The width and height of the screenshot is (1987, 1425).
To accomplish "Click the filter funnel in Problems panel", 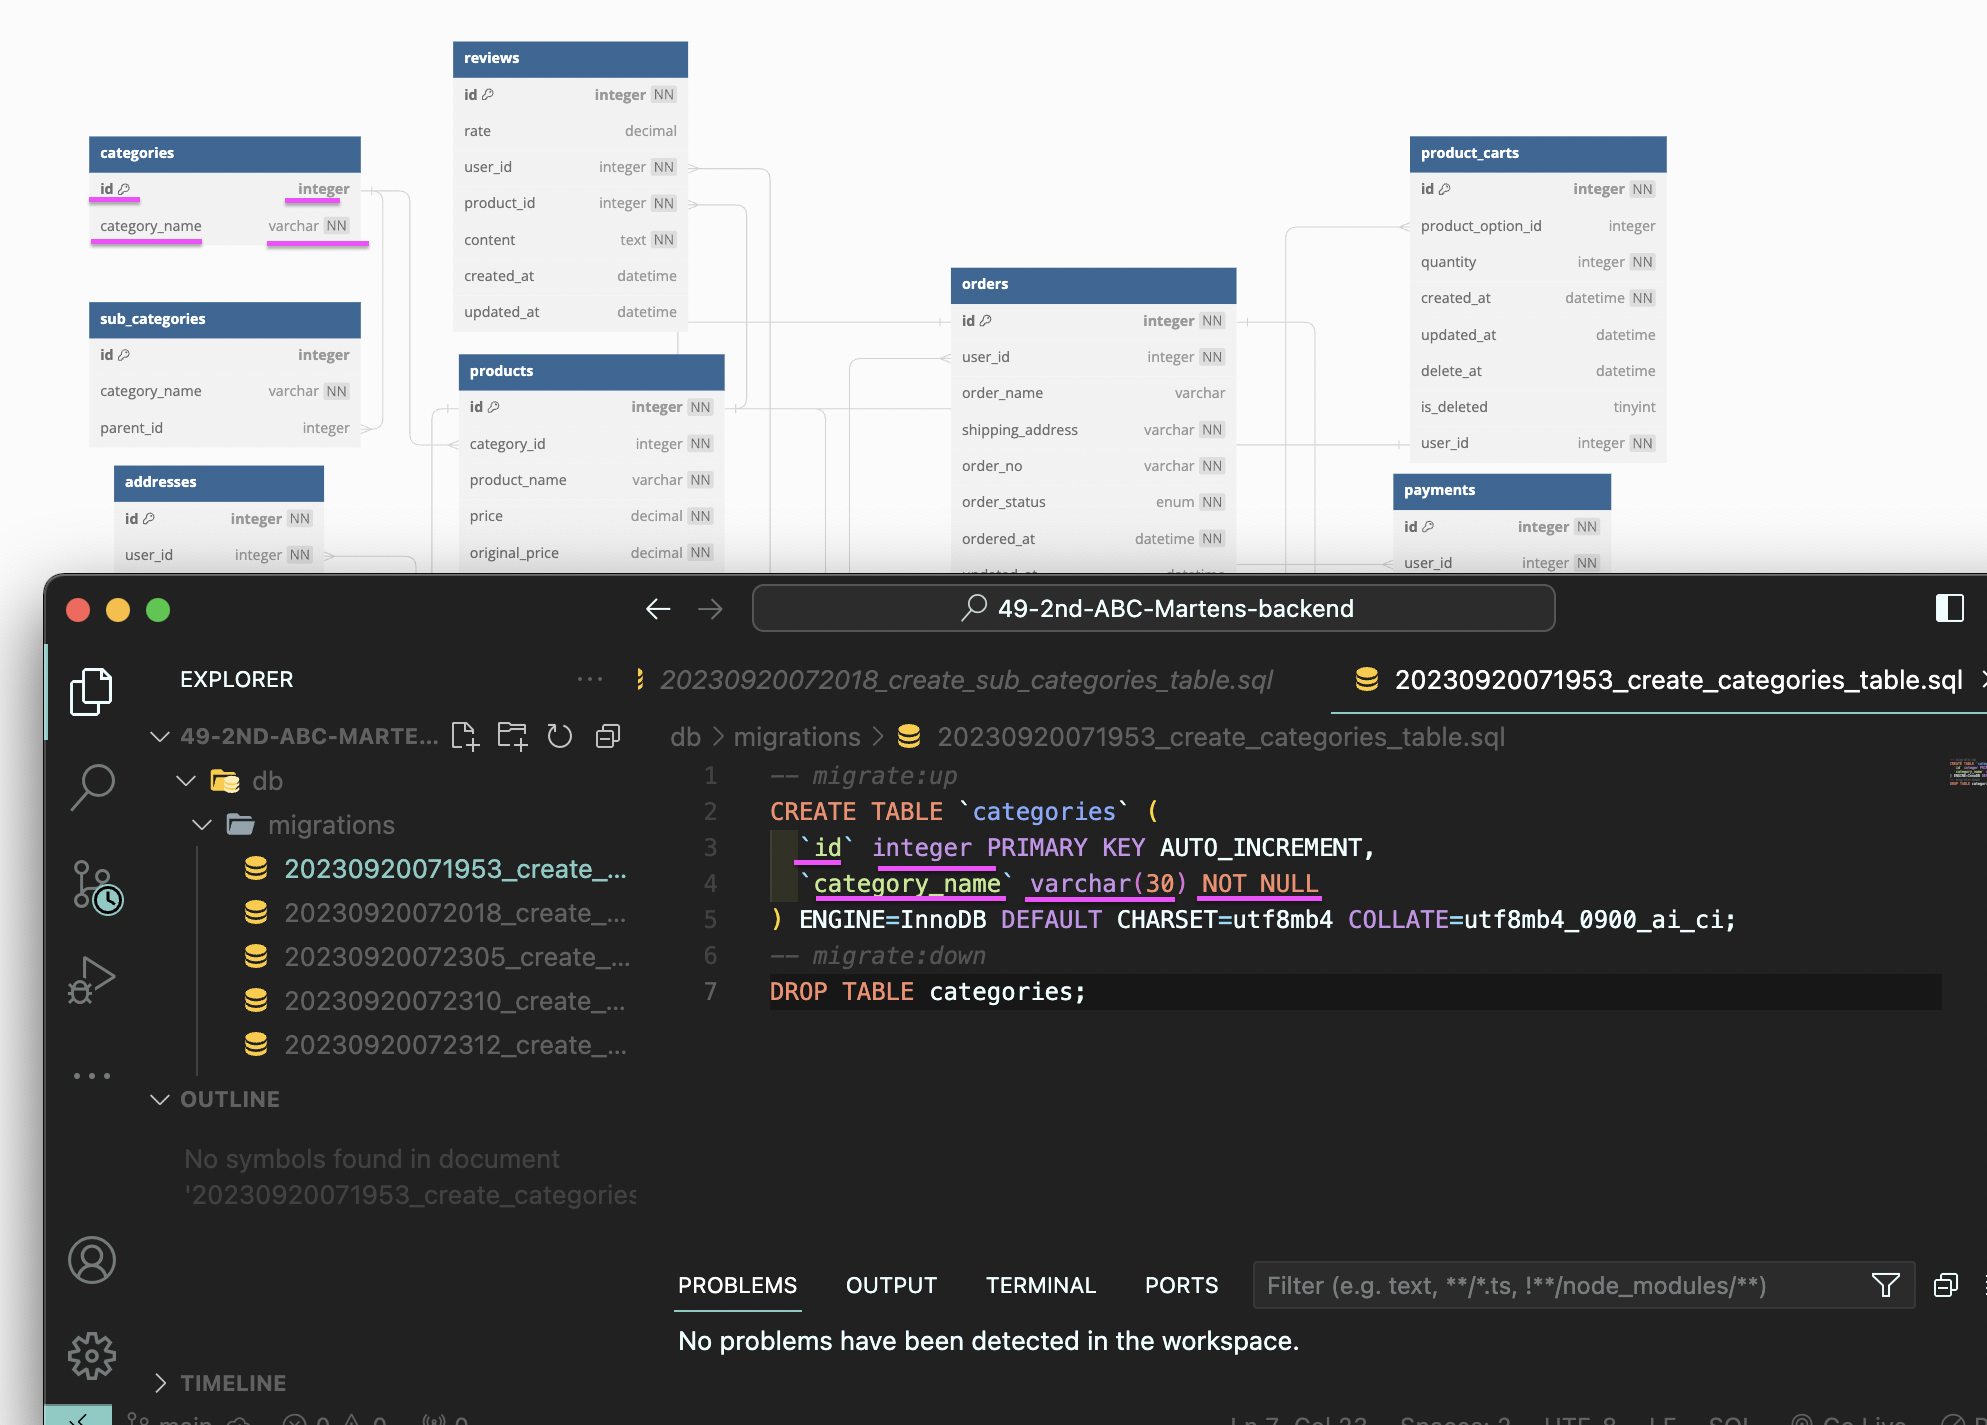I will [x=1885, y=1285].
